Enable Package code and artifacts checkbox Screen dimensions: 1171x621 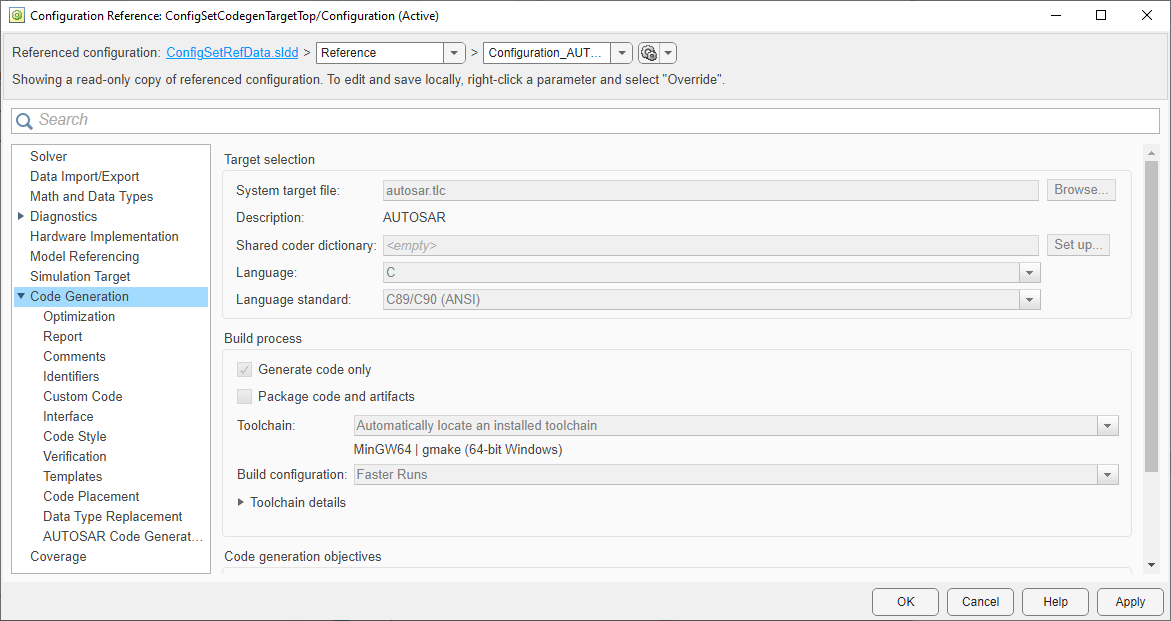[245, 397]
